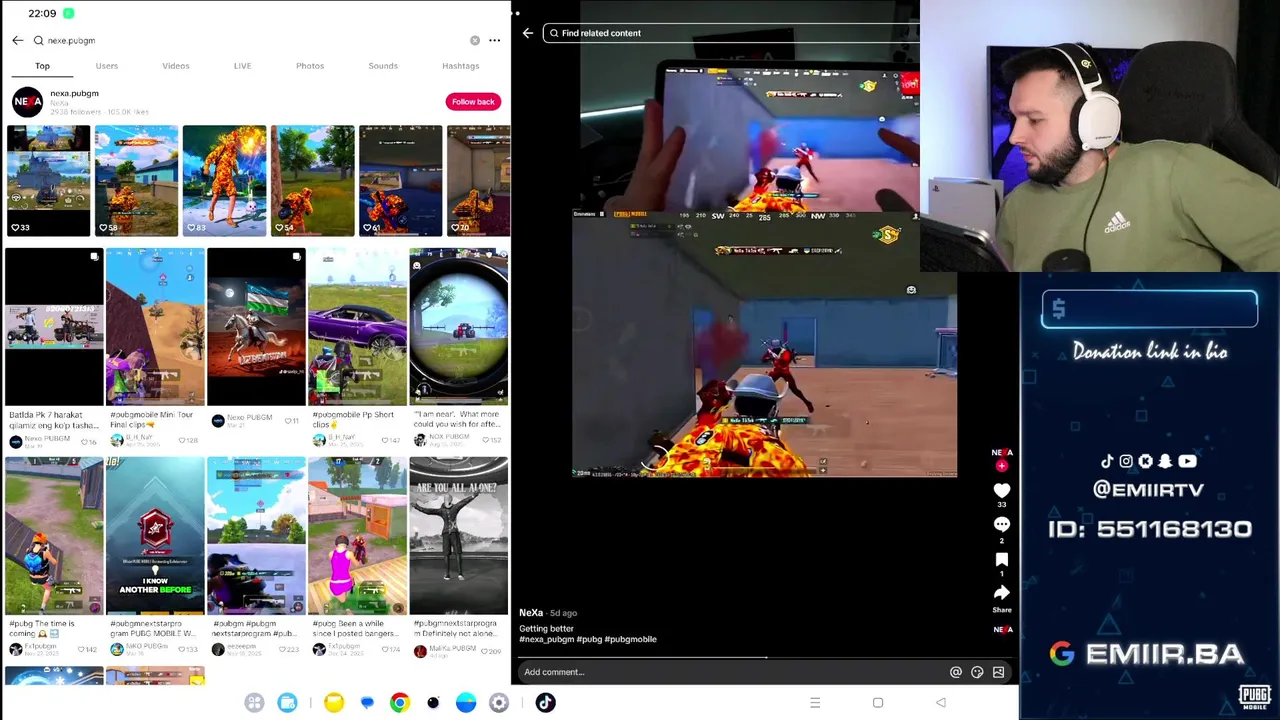Image resolution: width=1280 pixels, height=720 pixels.
Task: Tap the Home navigation button
Action: (x=878, y=703)
